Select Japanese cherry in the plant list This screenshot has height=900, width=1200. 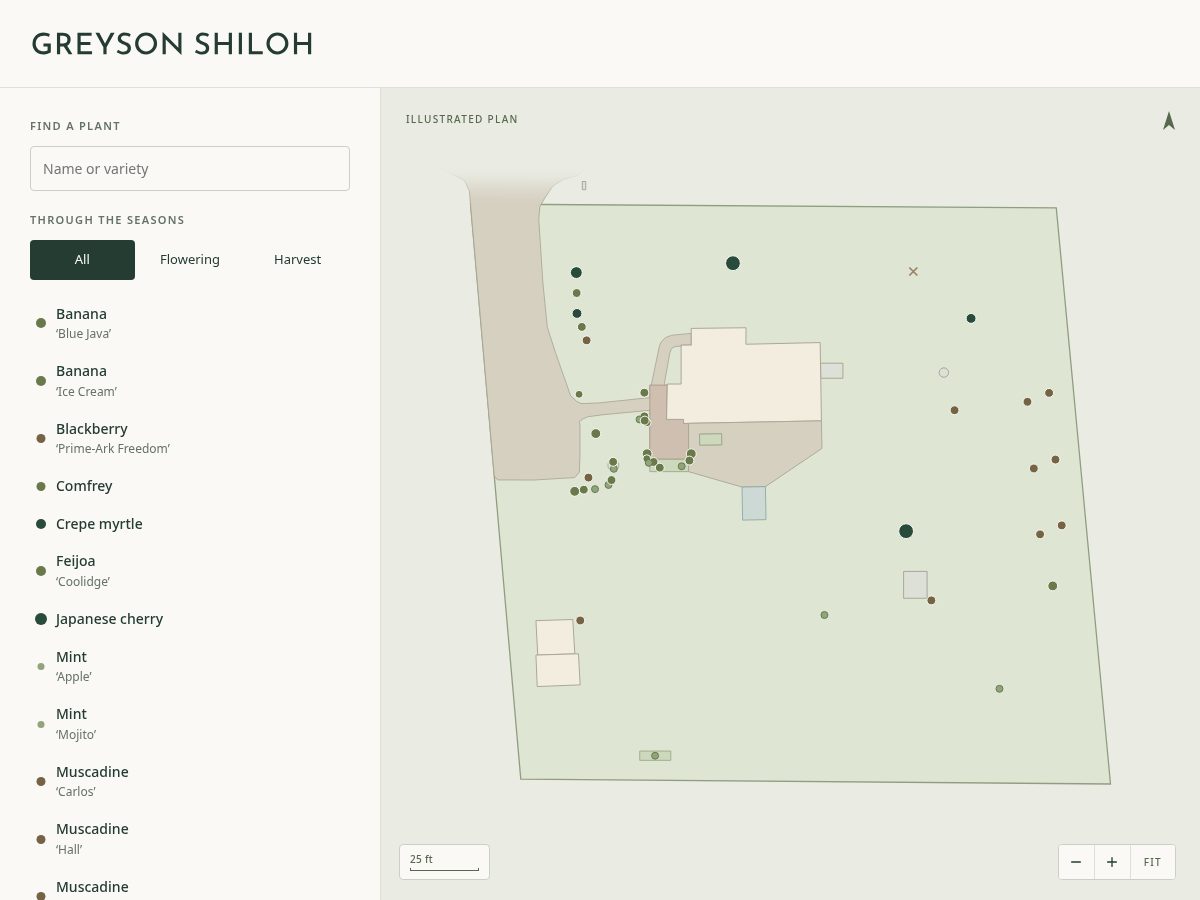pyautogui.click(x=190, y=619)
